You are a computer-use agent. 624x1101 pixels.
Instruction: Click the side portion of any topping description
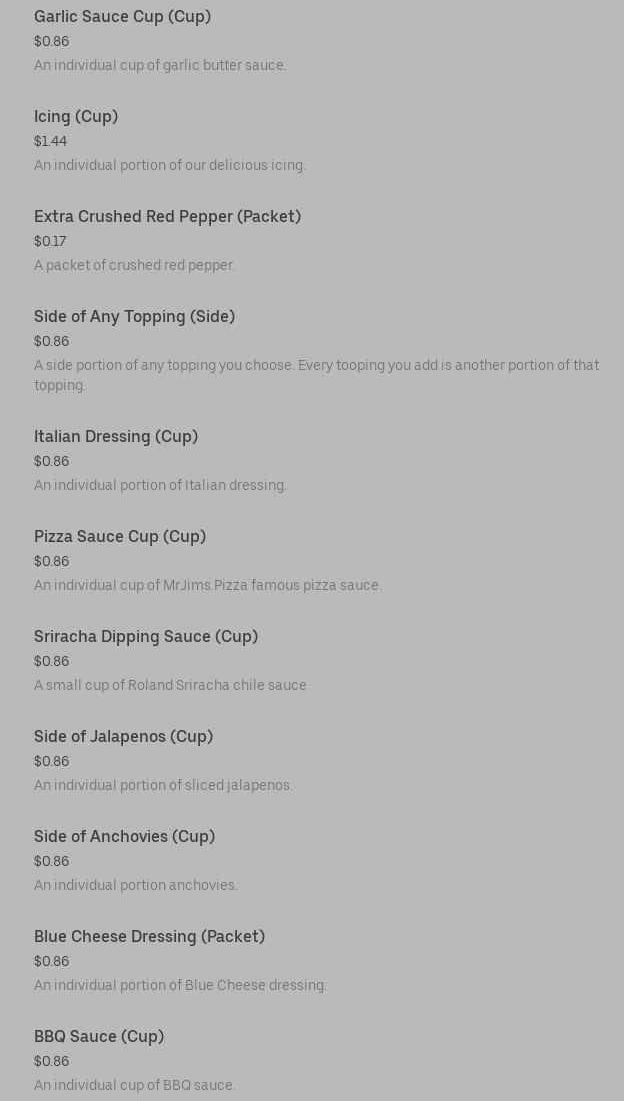[x=317, y=375]
